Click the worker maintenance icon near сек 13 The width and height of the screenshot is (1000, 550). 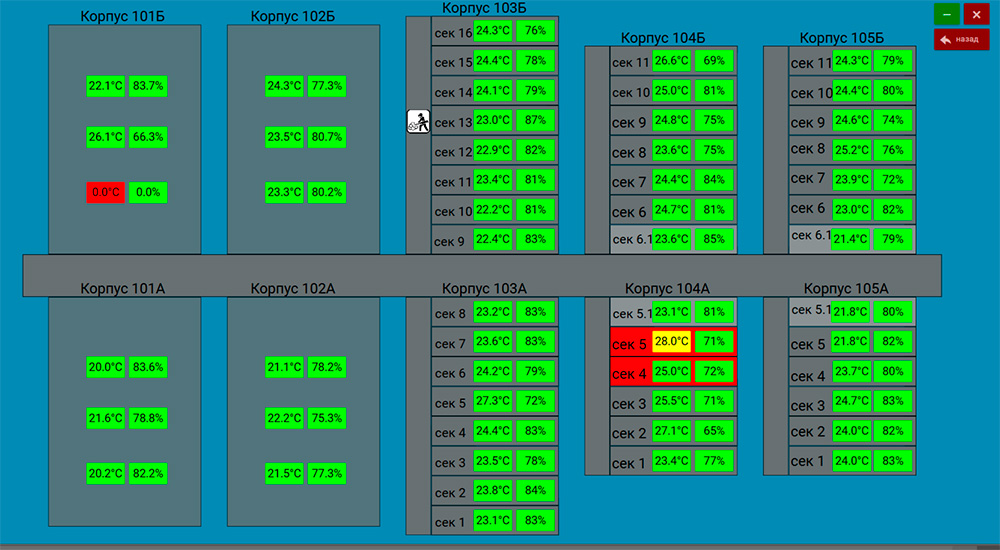click(x=418, y=122)
